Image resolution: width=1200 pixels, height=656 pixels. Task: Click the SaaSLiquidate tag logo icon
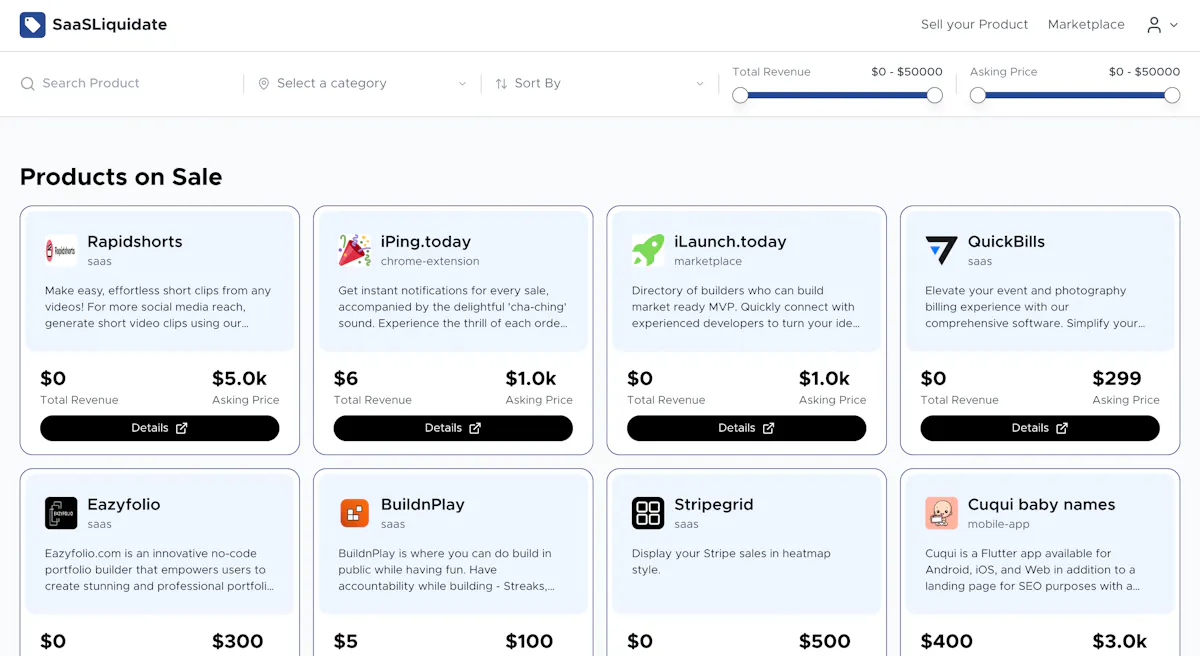tap(33, 25)
